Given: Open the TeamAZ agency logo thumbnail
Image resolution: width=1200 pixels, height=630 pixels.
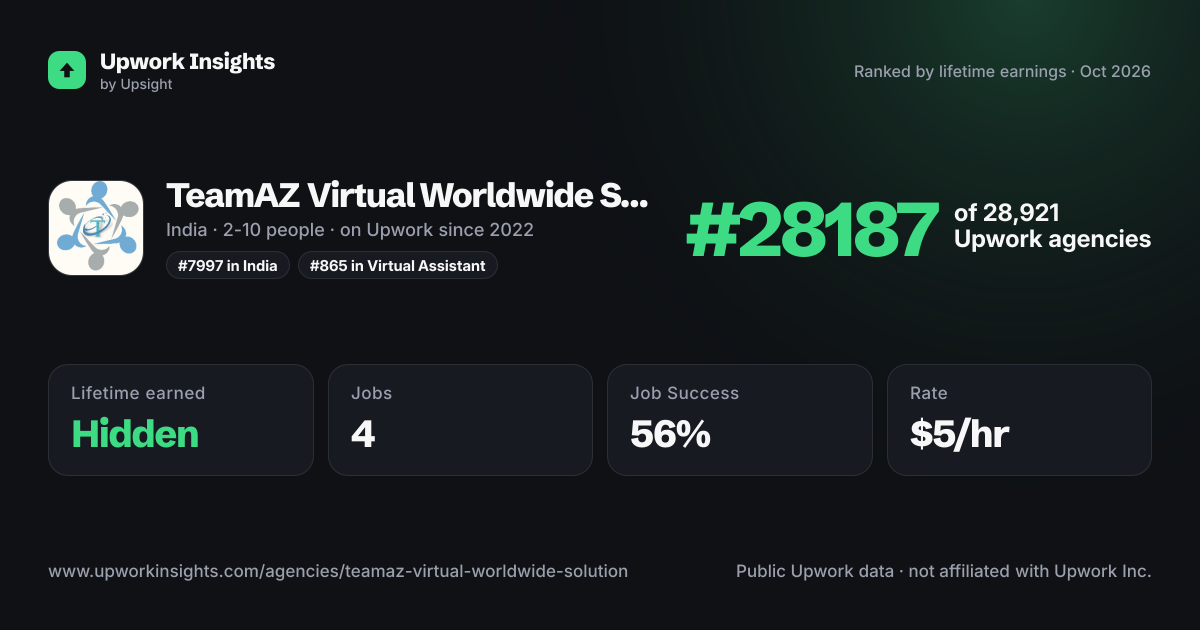Looking at the screenshot, I should pyautogui.click(x=96, y=228).
